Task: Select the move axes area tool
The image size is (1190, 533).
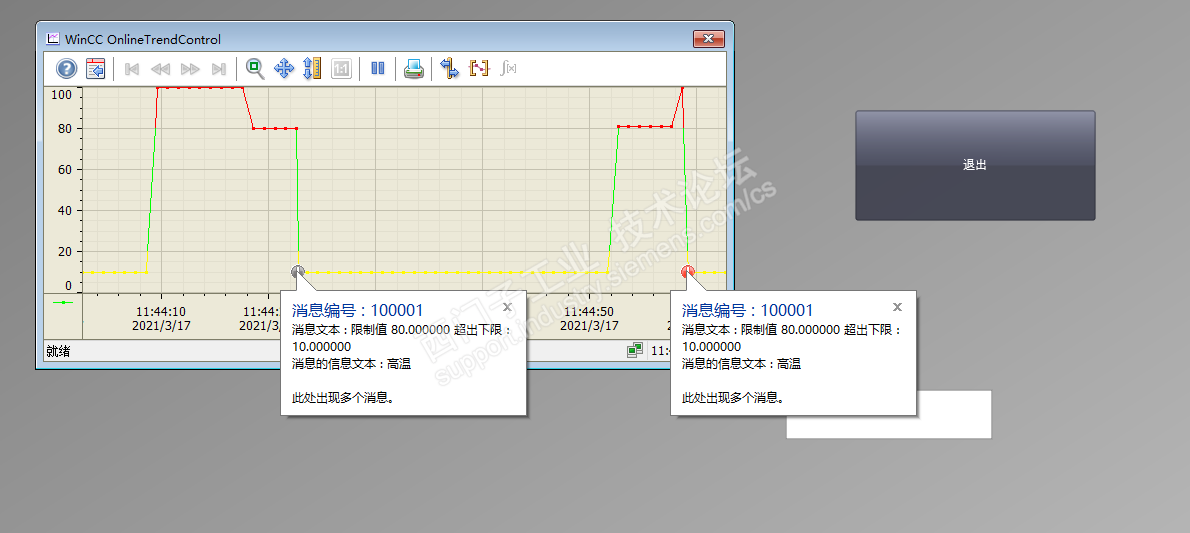Action: pos(312,69)
